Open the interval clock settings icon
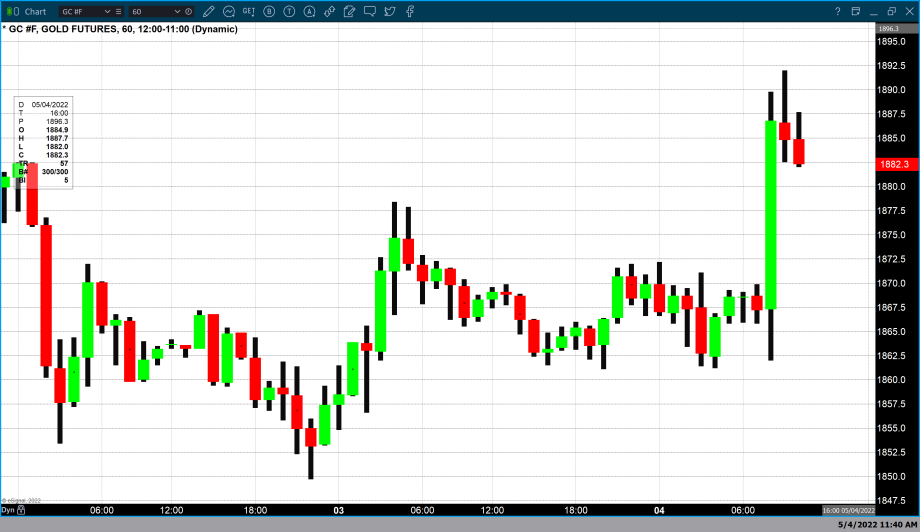Screen dimensions: 920x532 [190, 11]
